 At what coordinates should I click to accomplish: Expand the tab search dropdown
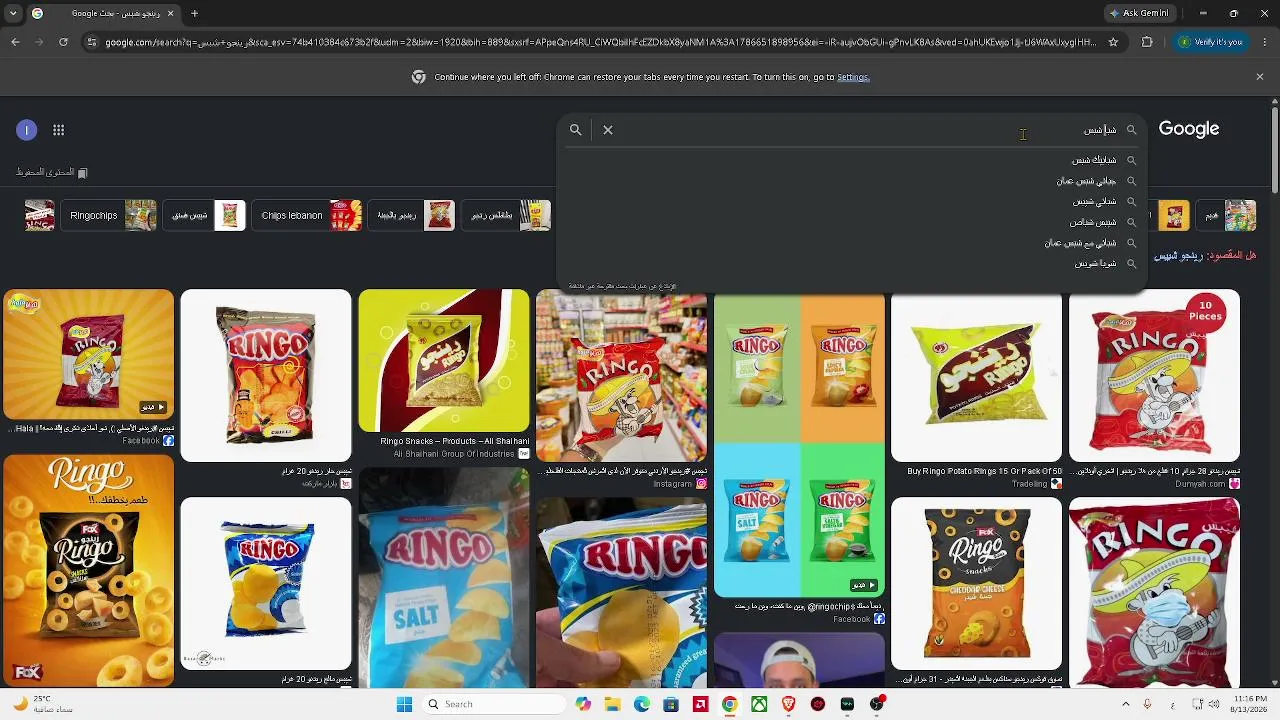pyautogui.click(x=13, y=14)
